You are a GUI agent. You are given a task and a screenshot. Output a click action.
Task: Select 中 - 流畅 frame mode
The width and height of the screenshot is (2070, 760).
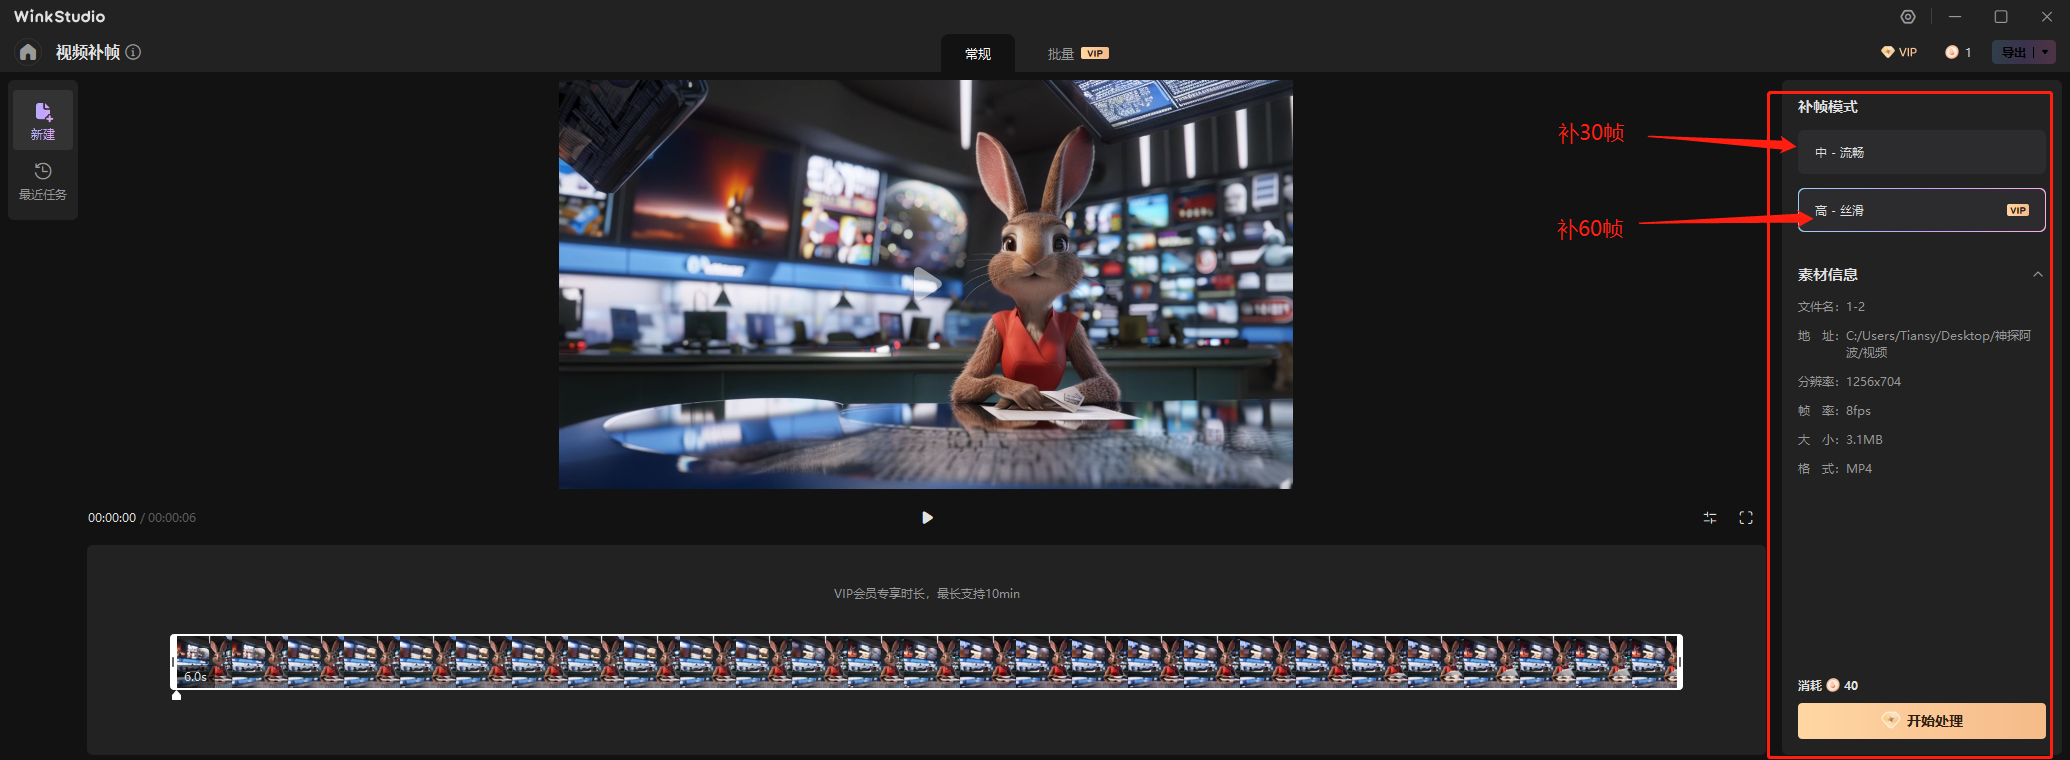1921,152
